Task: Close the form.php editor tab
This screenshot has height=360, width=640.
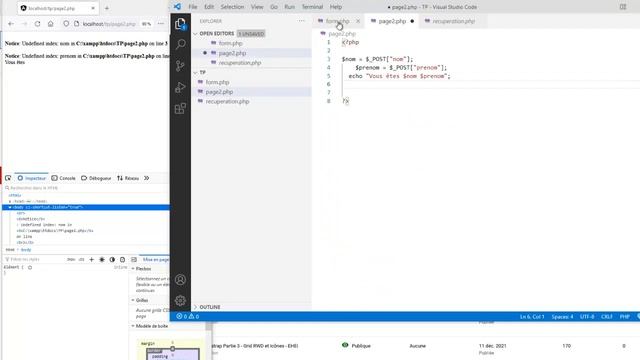Action: click(358, 21)
